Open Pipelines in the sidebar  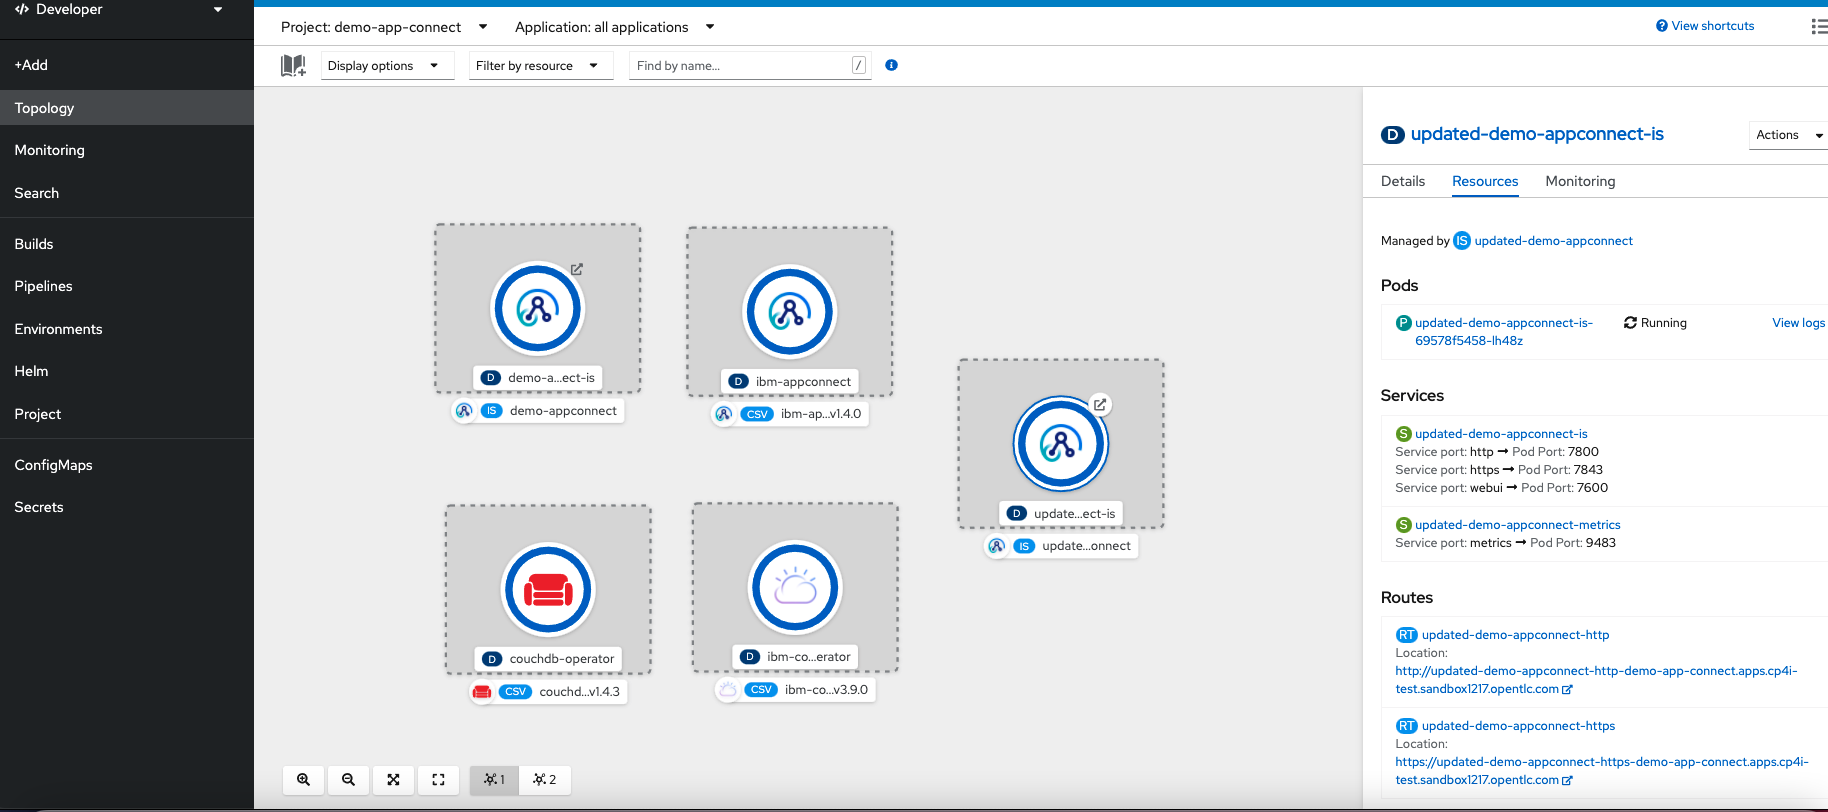44,286
